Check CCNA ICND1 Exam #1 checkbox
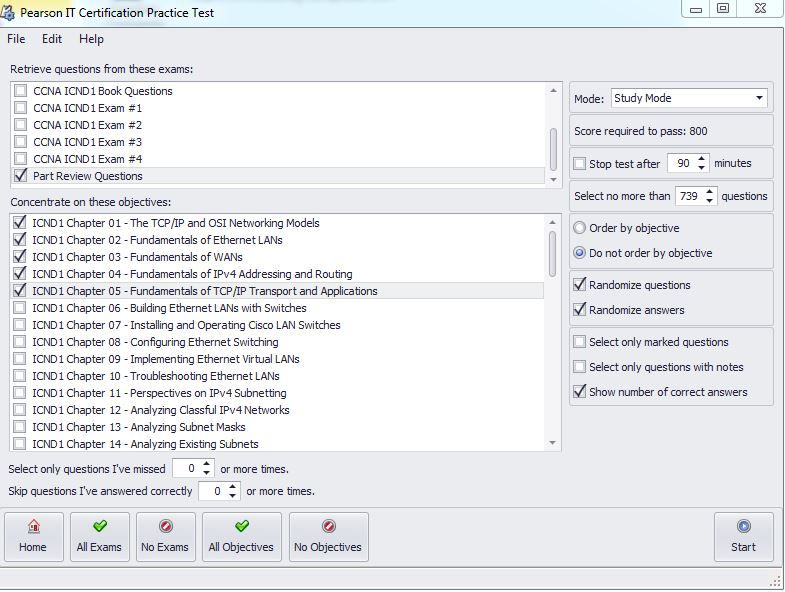Screen dimensions: 785x592 [21, 108]
